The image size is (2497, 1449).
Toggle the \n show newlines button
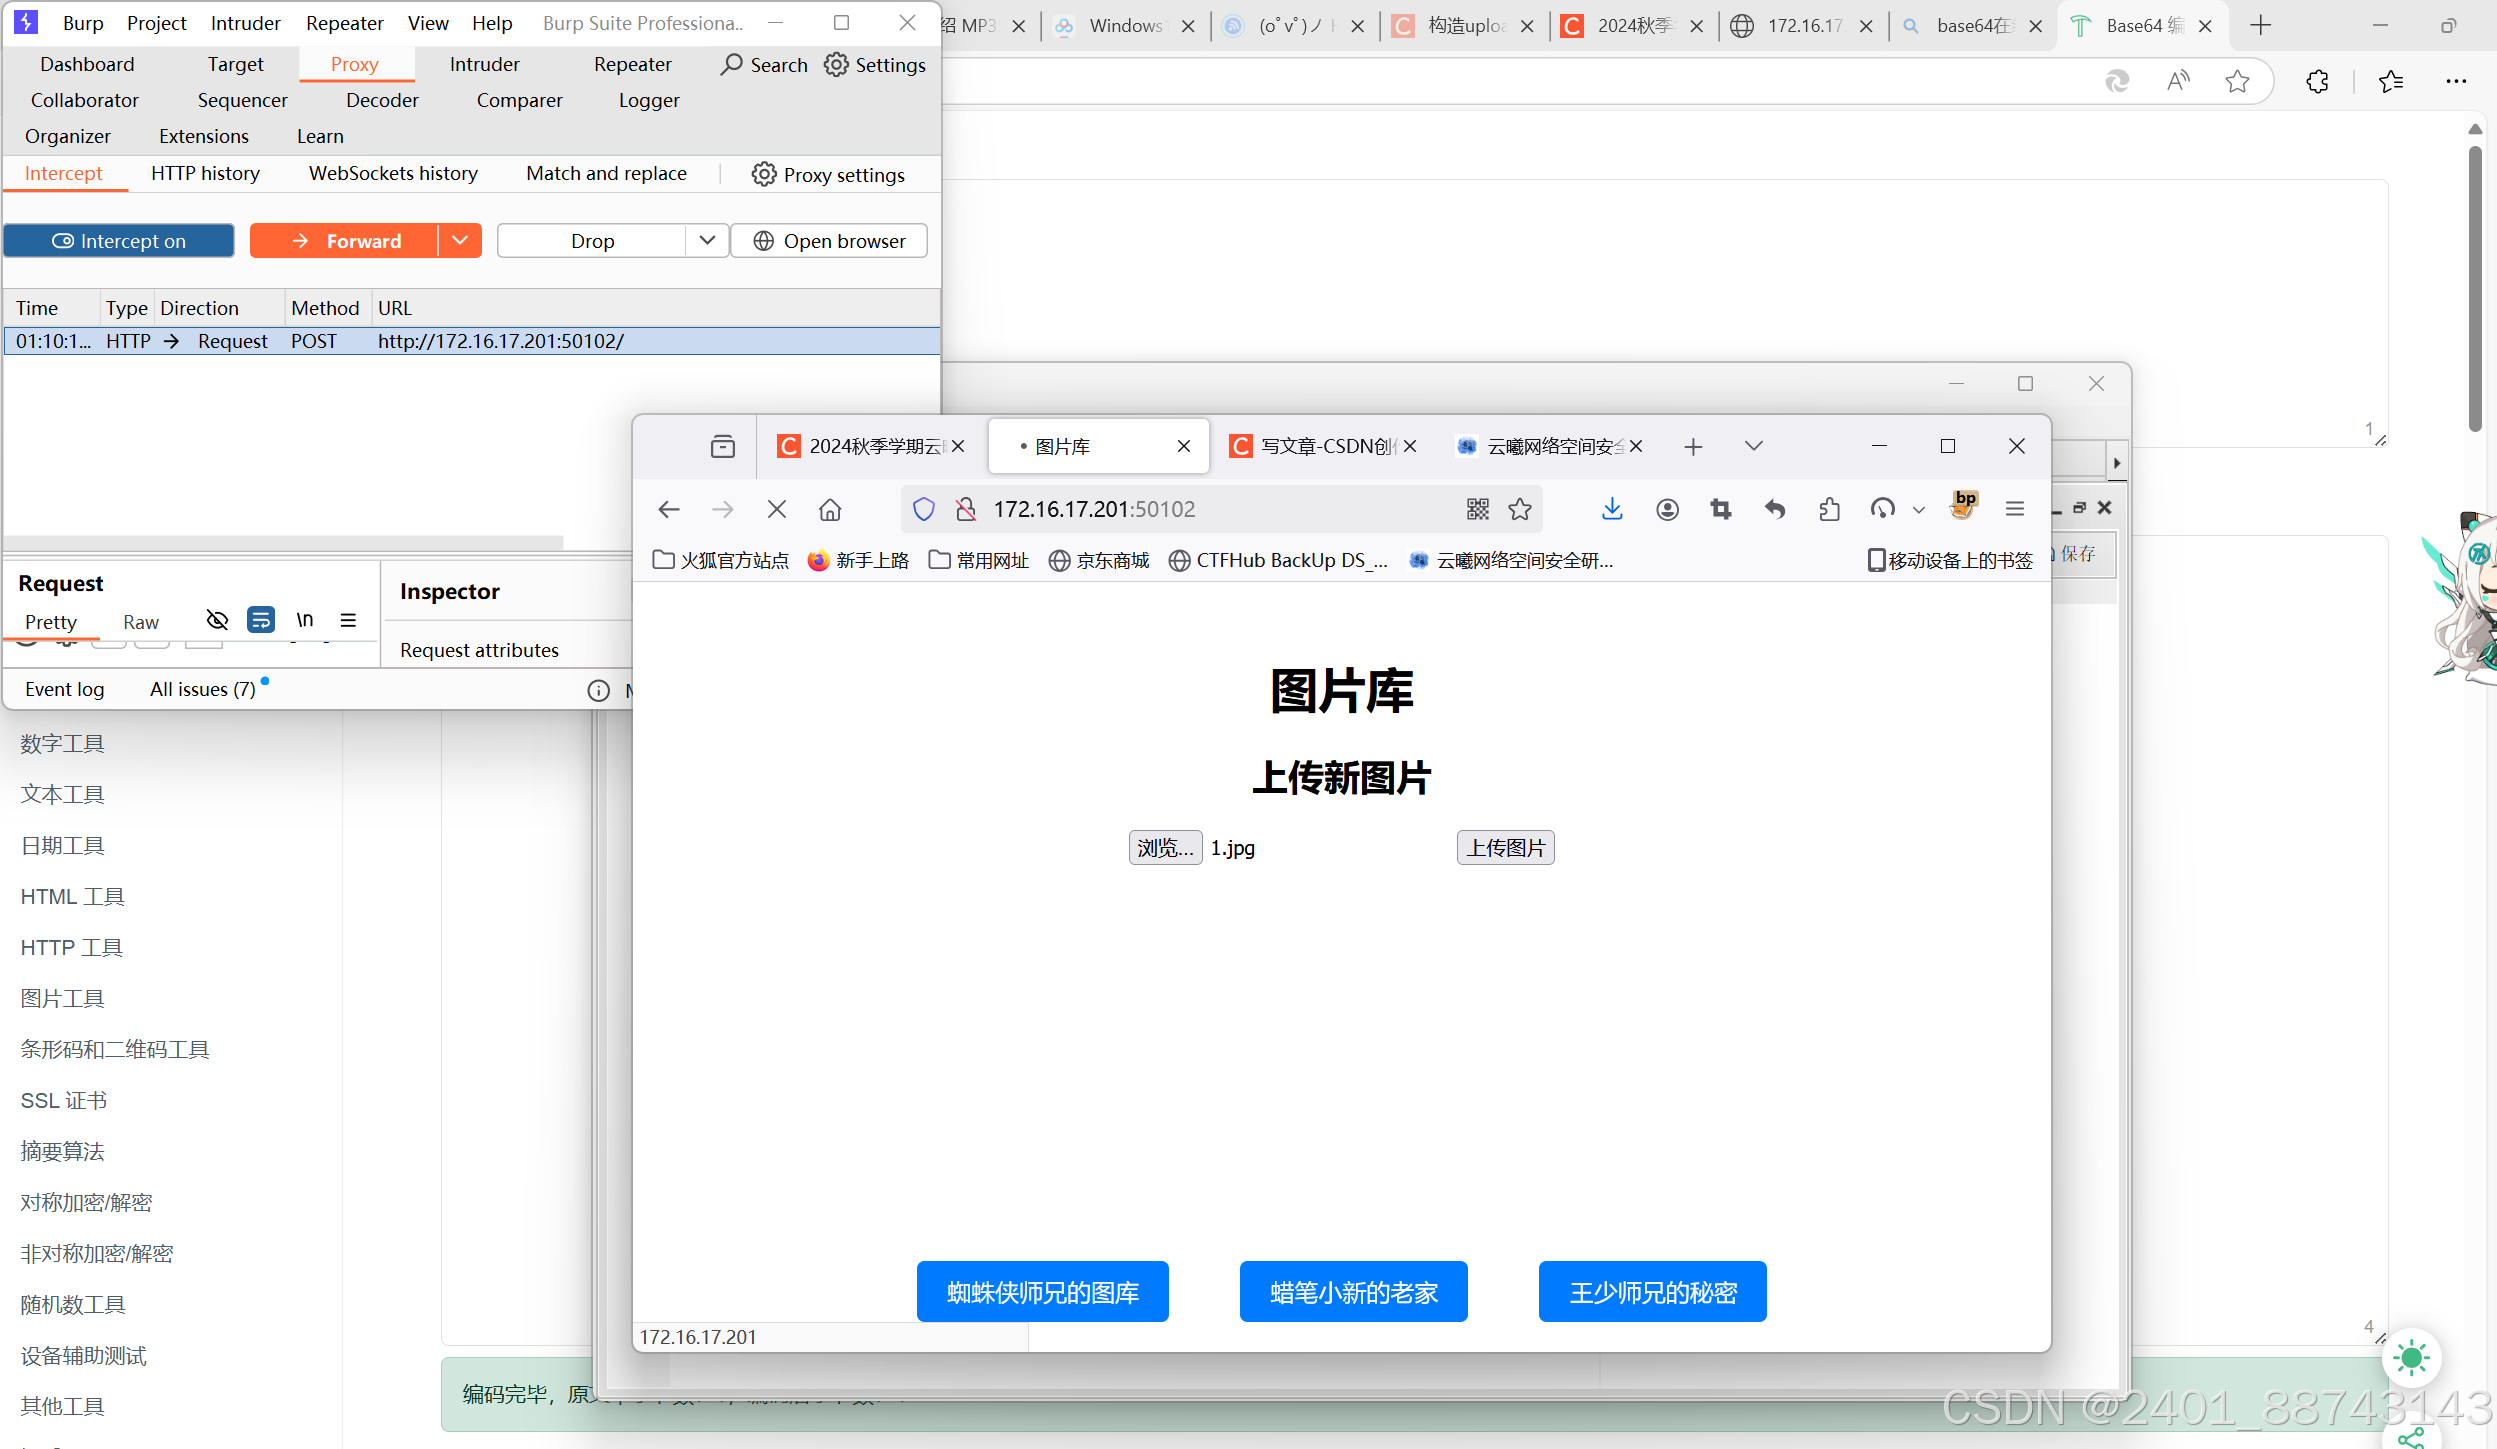click(304, 620)
